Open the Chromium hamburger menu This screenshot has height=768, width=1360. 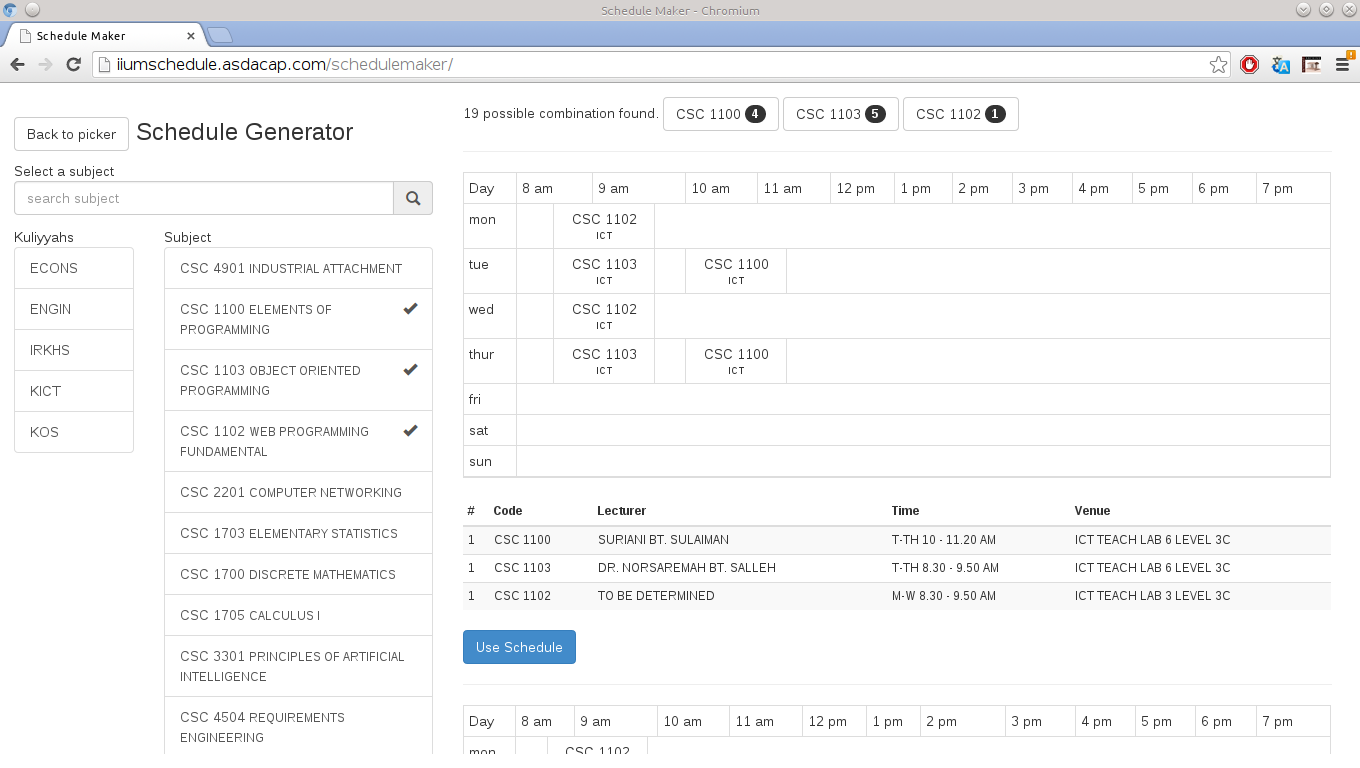tap(1343, 65)
